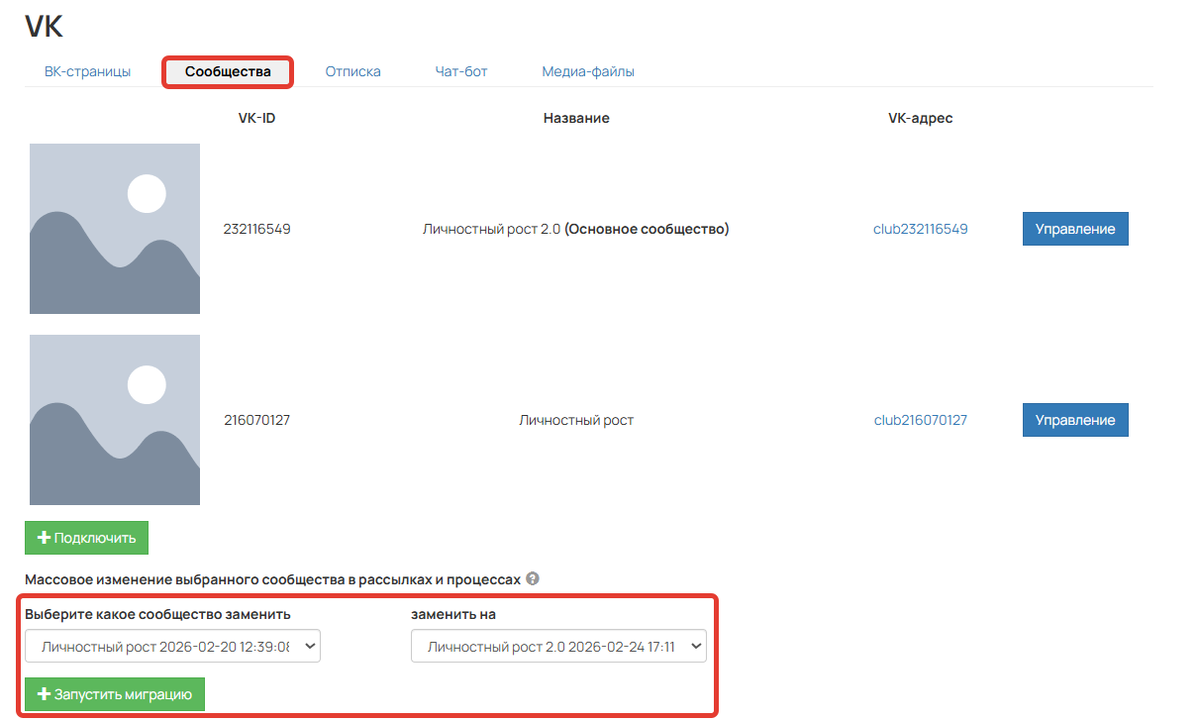Screen dimensions: 1199x721
Task: Click the avatar image of community 232116549
Action: [115, 229]
